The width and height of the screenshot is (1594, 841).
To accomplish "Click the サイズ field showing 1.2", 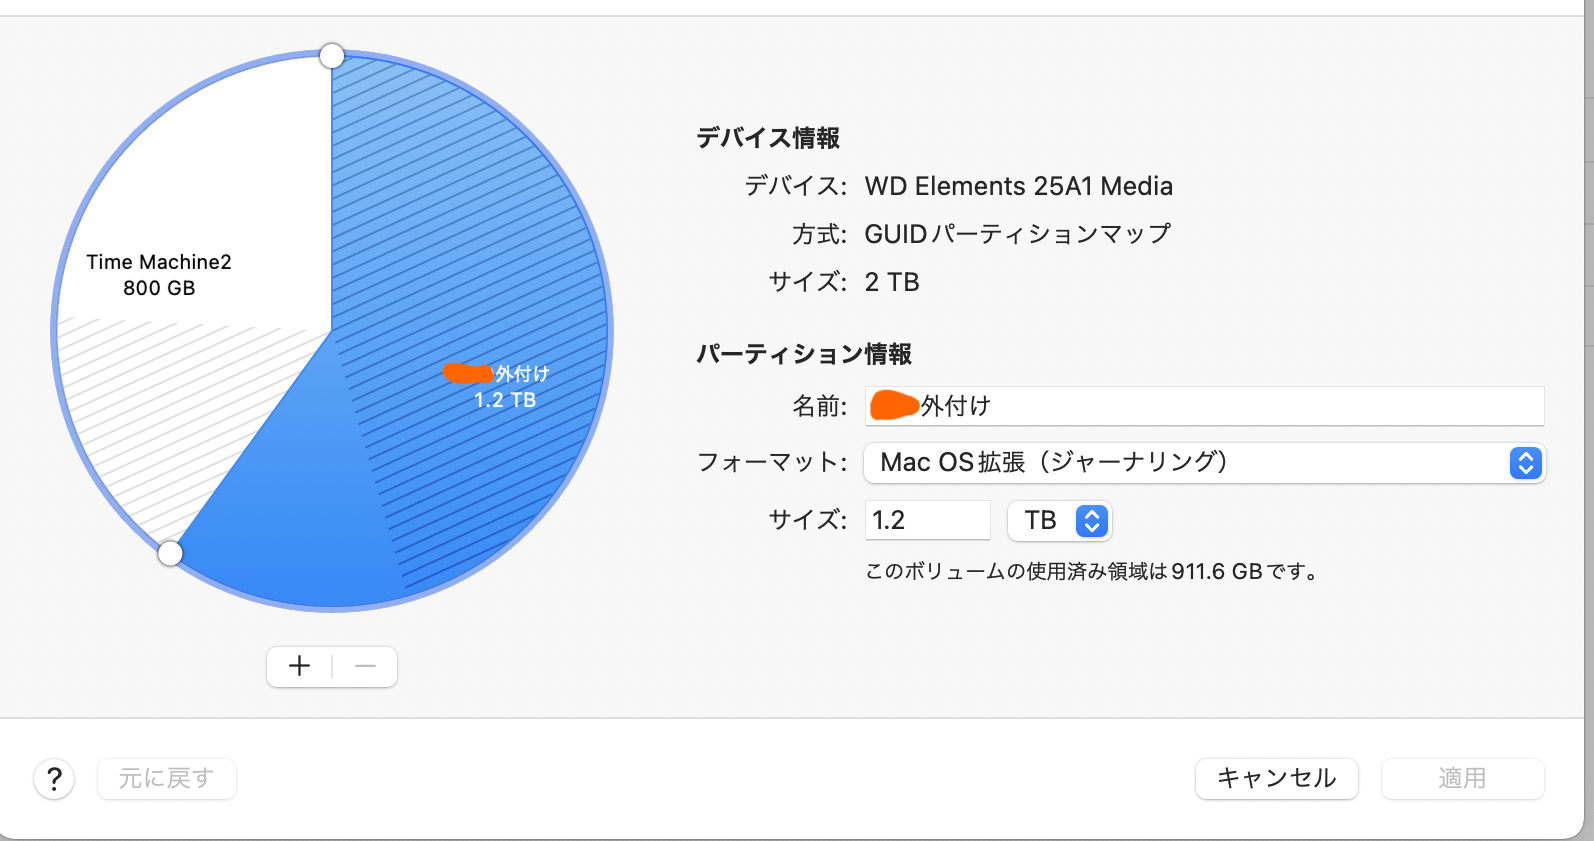I will coord(927,521).
